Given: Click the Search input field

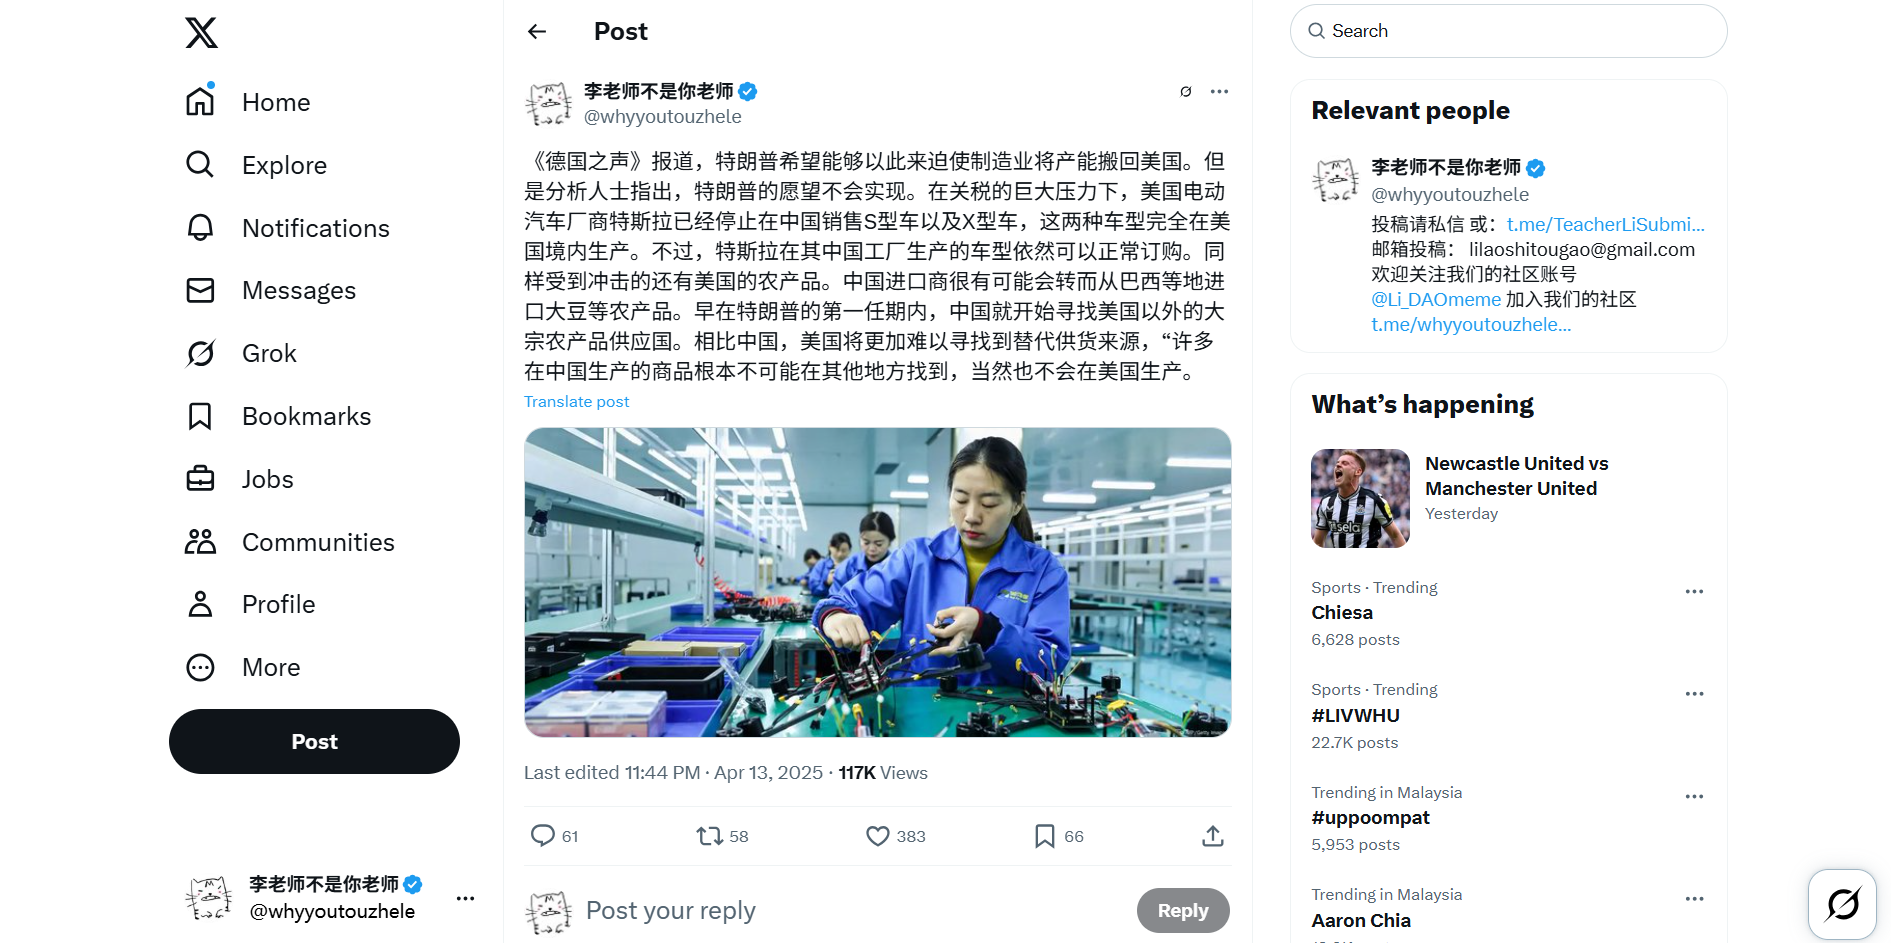Looking at the screenshot, I should click(1508, 31).
